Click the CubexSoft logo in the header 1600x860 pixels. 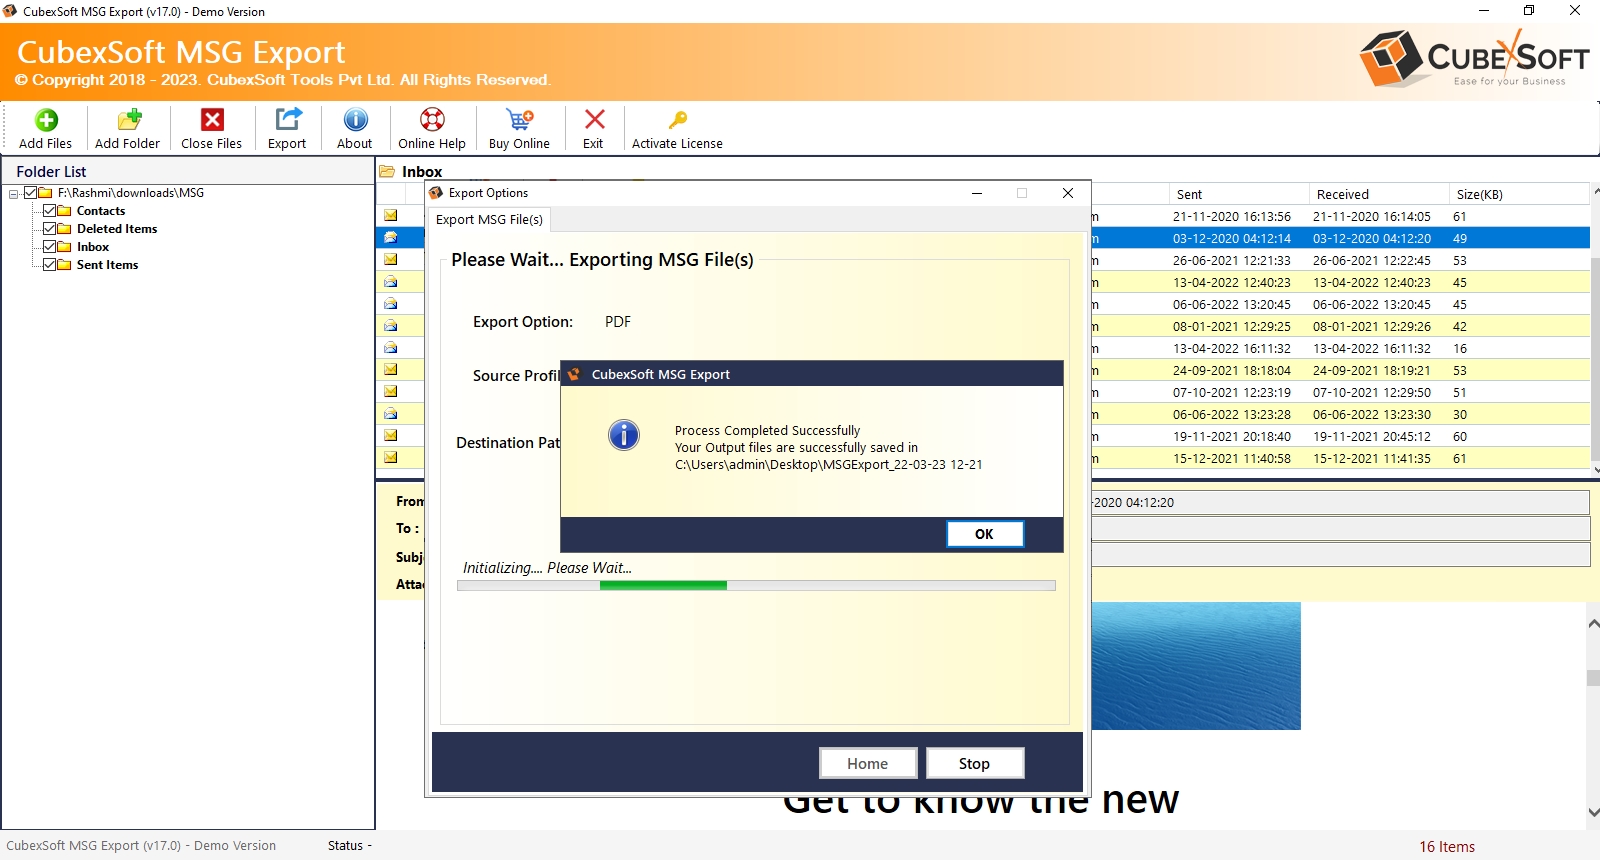tap(1475, 59)
